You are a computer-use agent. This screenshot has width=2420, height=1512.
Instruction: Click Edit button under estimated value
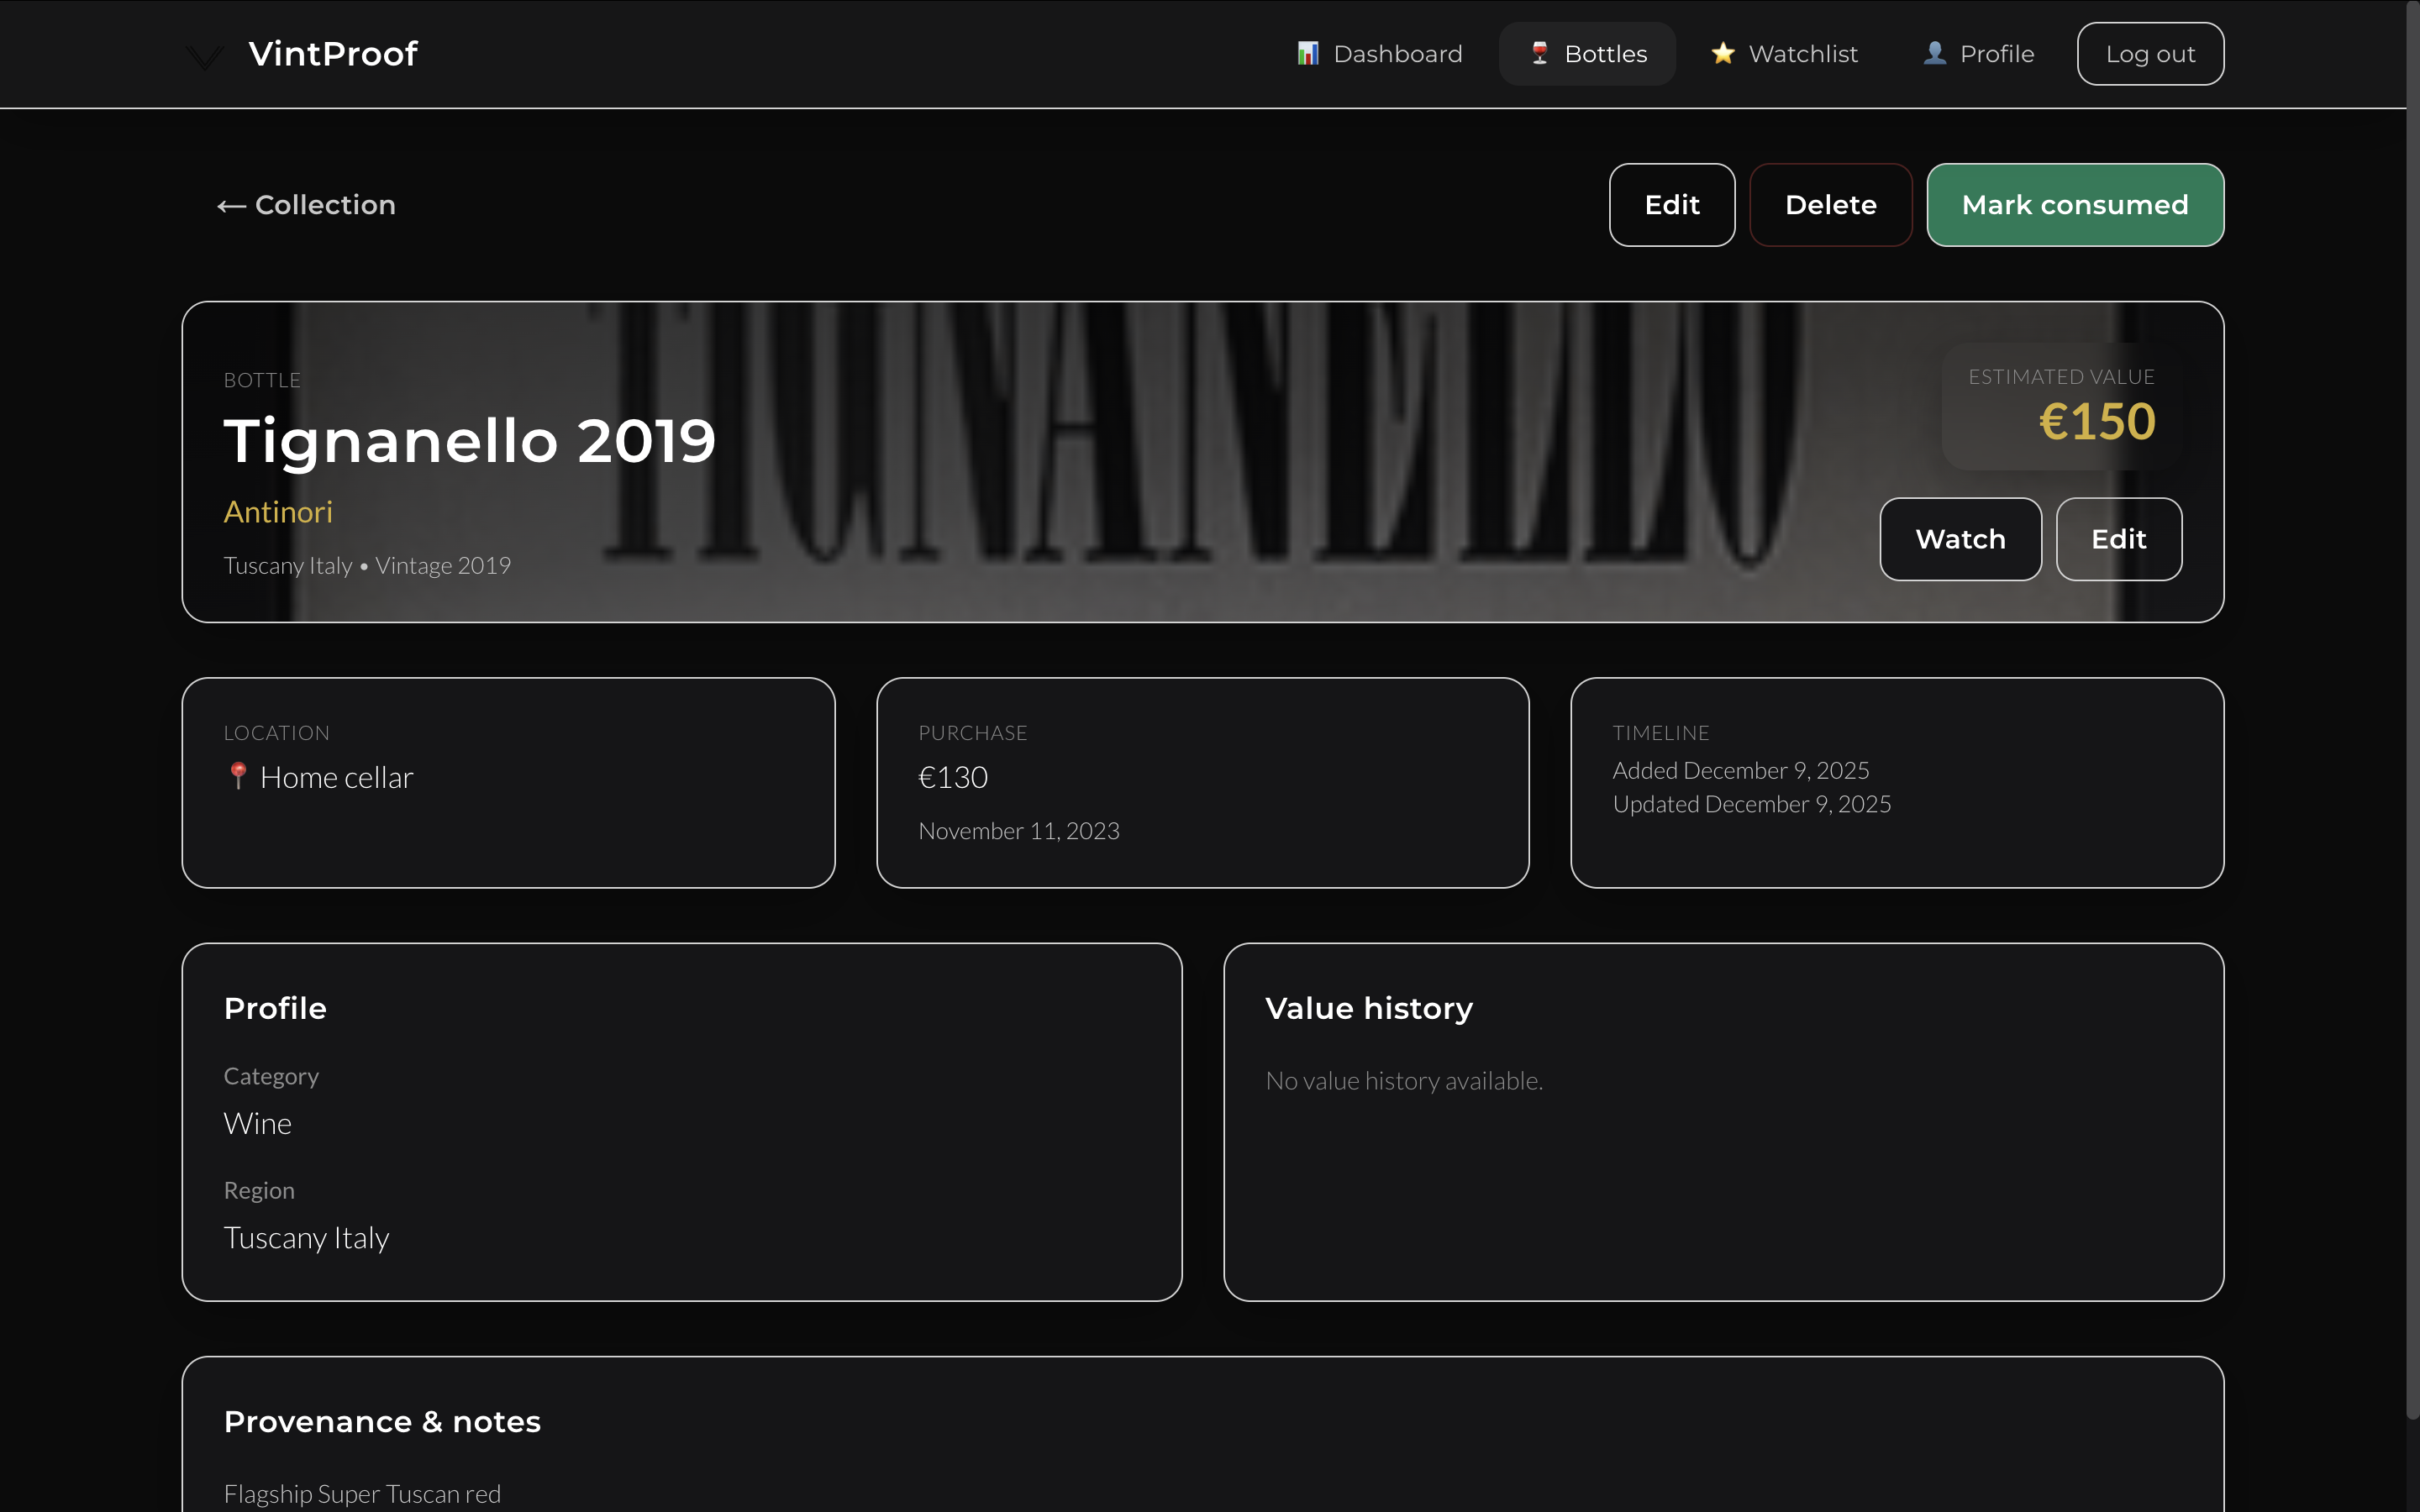tap(2118, 539)
